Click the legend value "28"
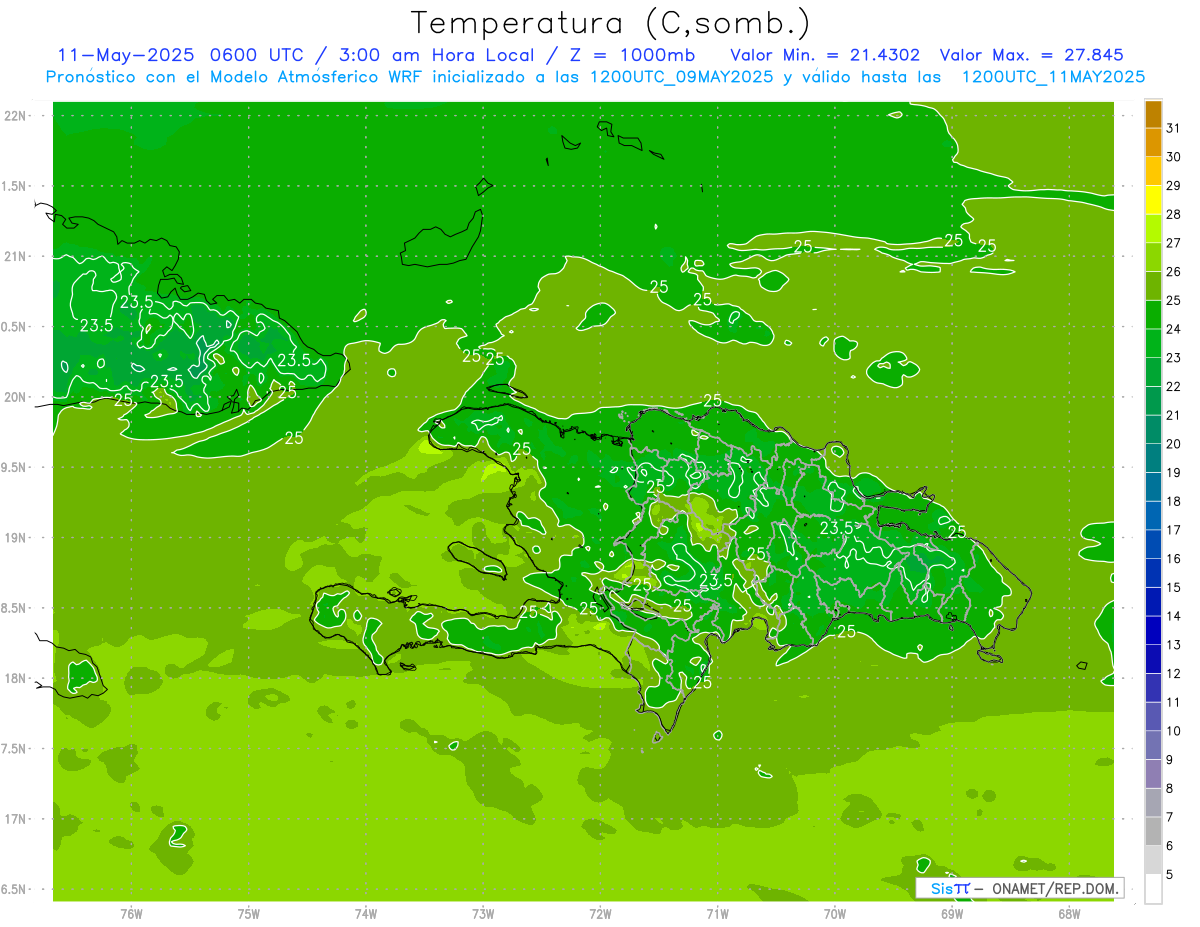1200x927 pixels. (1173, 215)
